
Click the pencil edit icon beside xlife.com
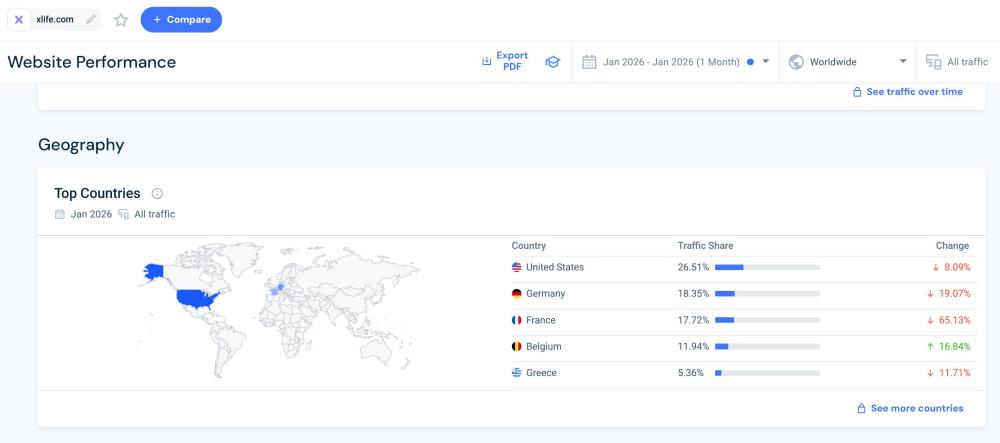coord(92,19)
